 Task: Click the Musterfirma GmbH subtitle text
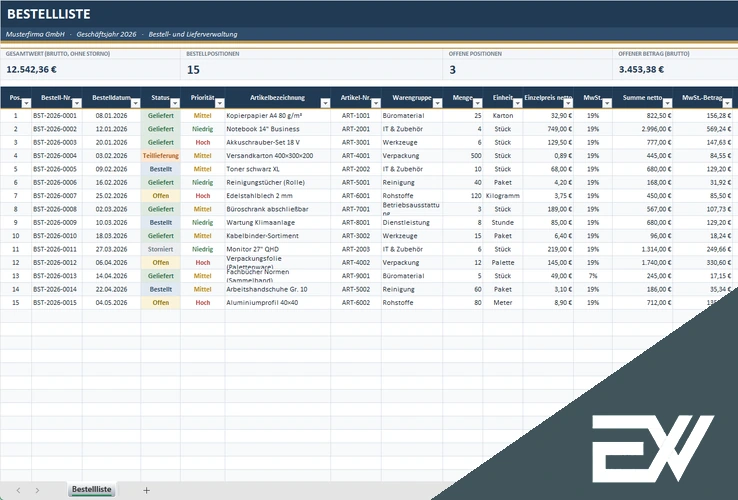click(35, 34)
